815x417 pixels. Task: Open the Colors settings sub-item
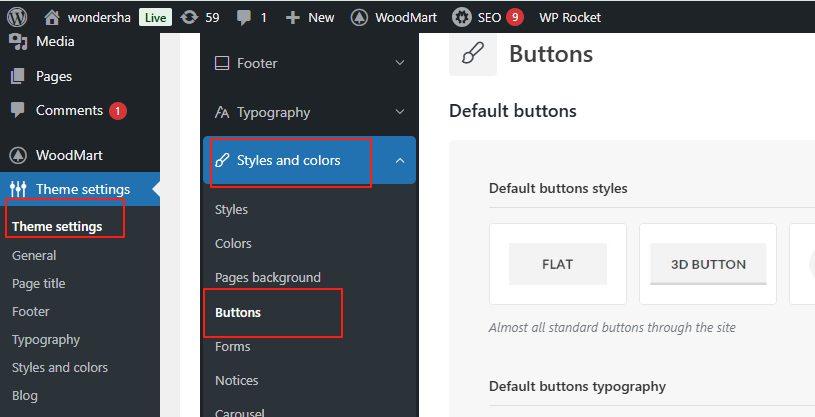point(233,243)
